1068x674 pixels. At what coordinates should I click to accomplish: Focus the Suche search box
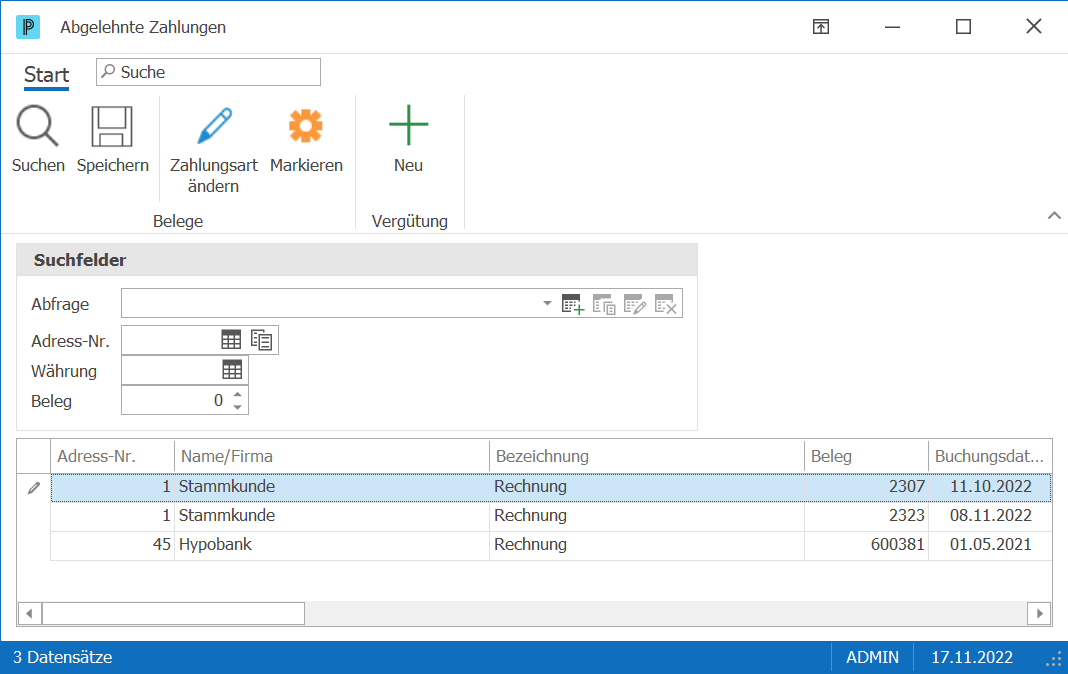pos(208,72)
